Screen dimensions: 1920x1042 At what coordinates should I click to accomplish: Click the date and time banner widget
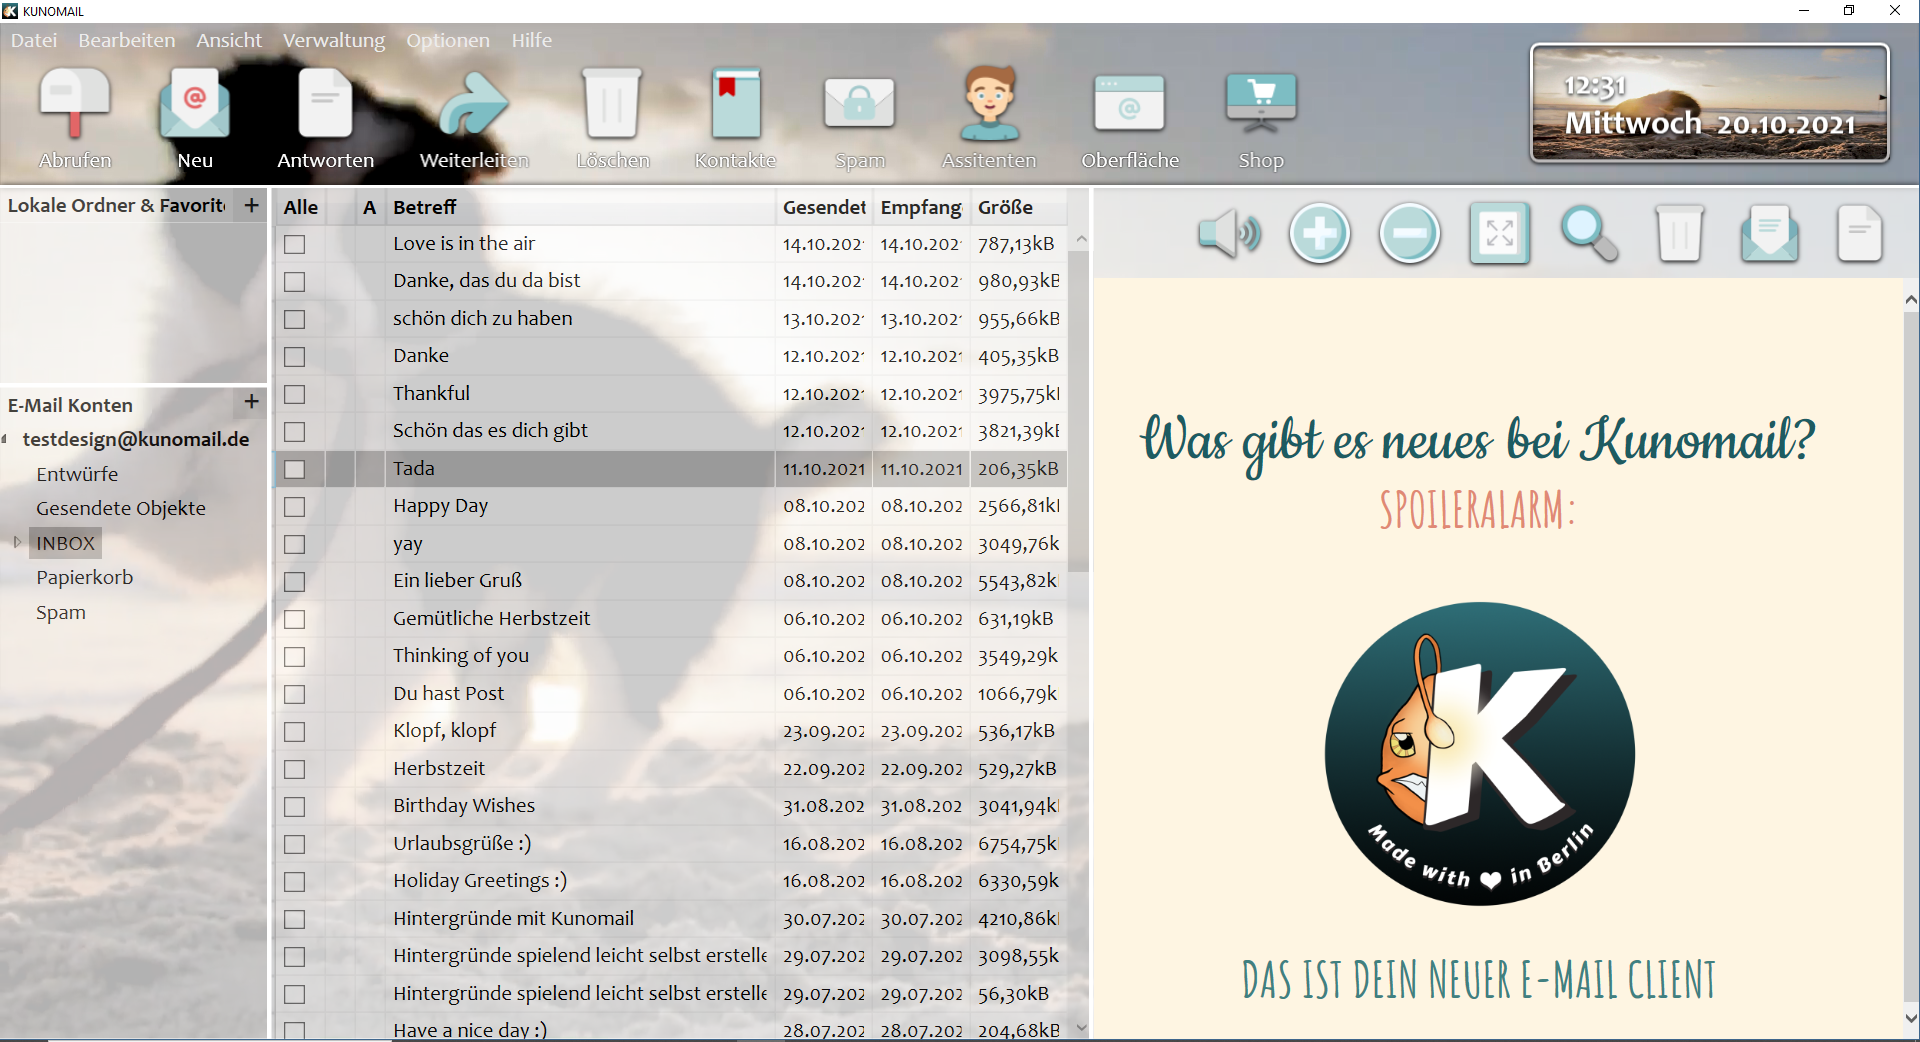[1710, 103]
